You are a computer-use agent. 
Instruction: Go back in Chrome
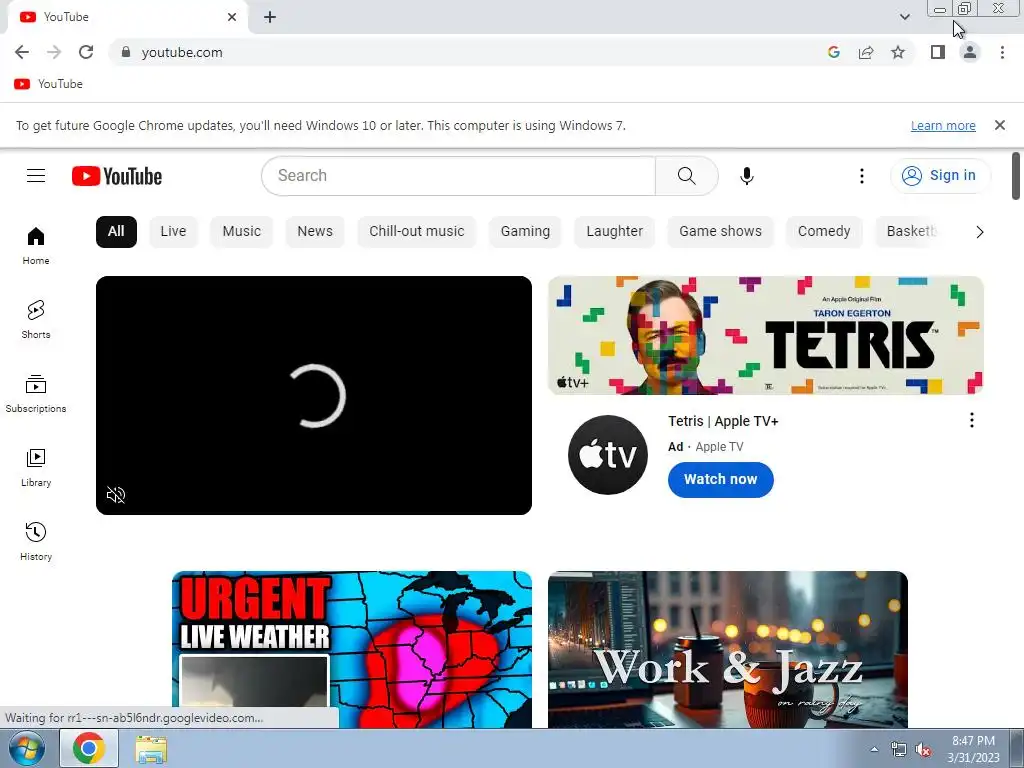click(22, 52)
